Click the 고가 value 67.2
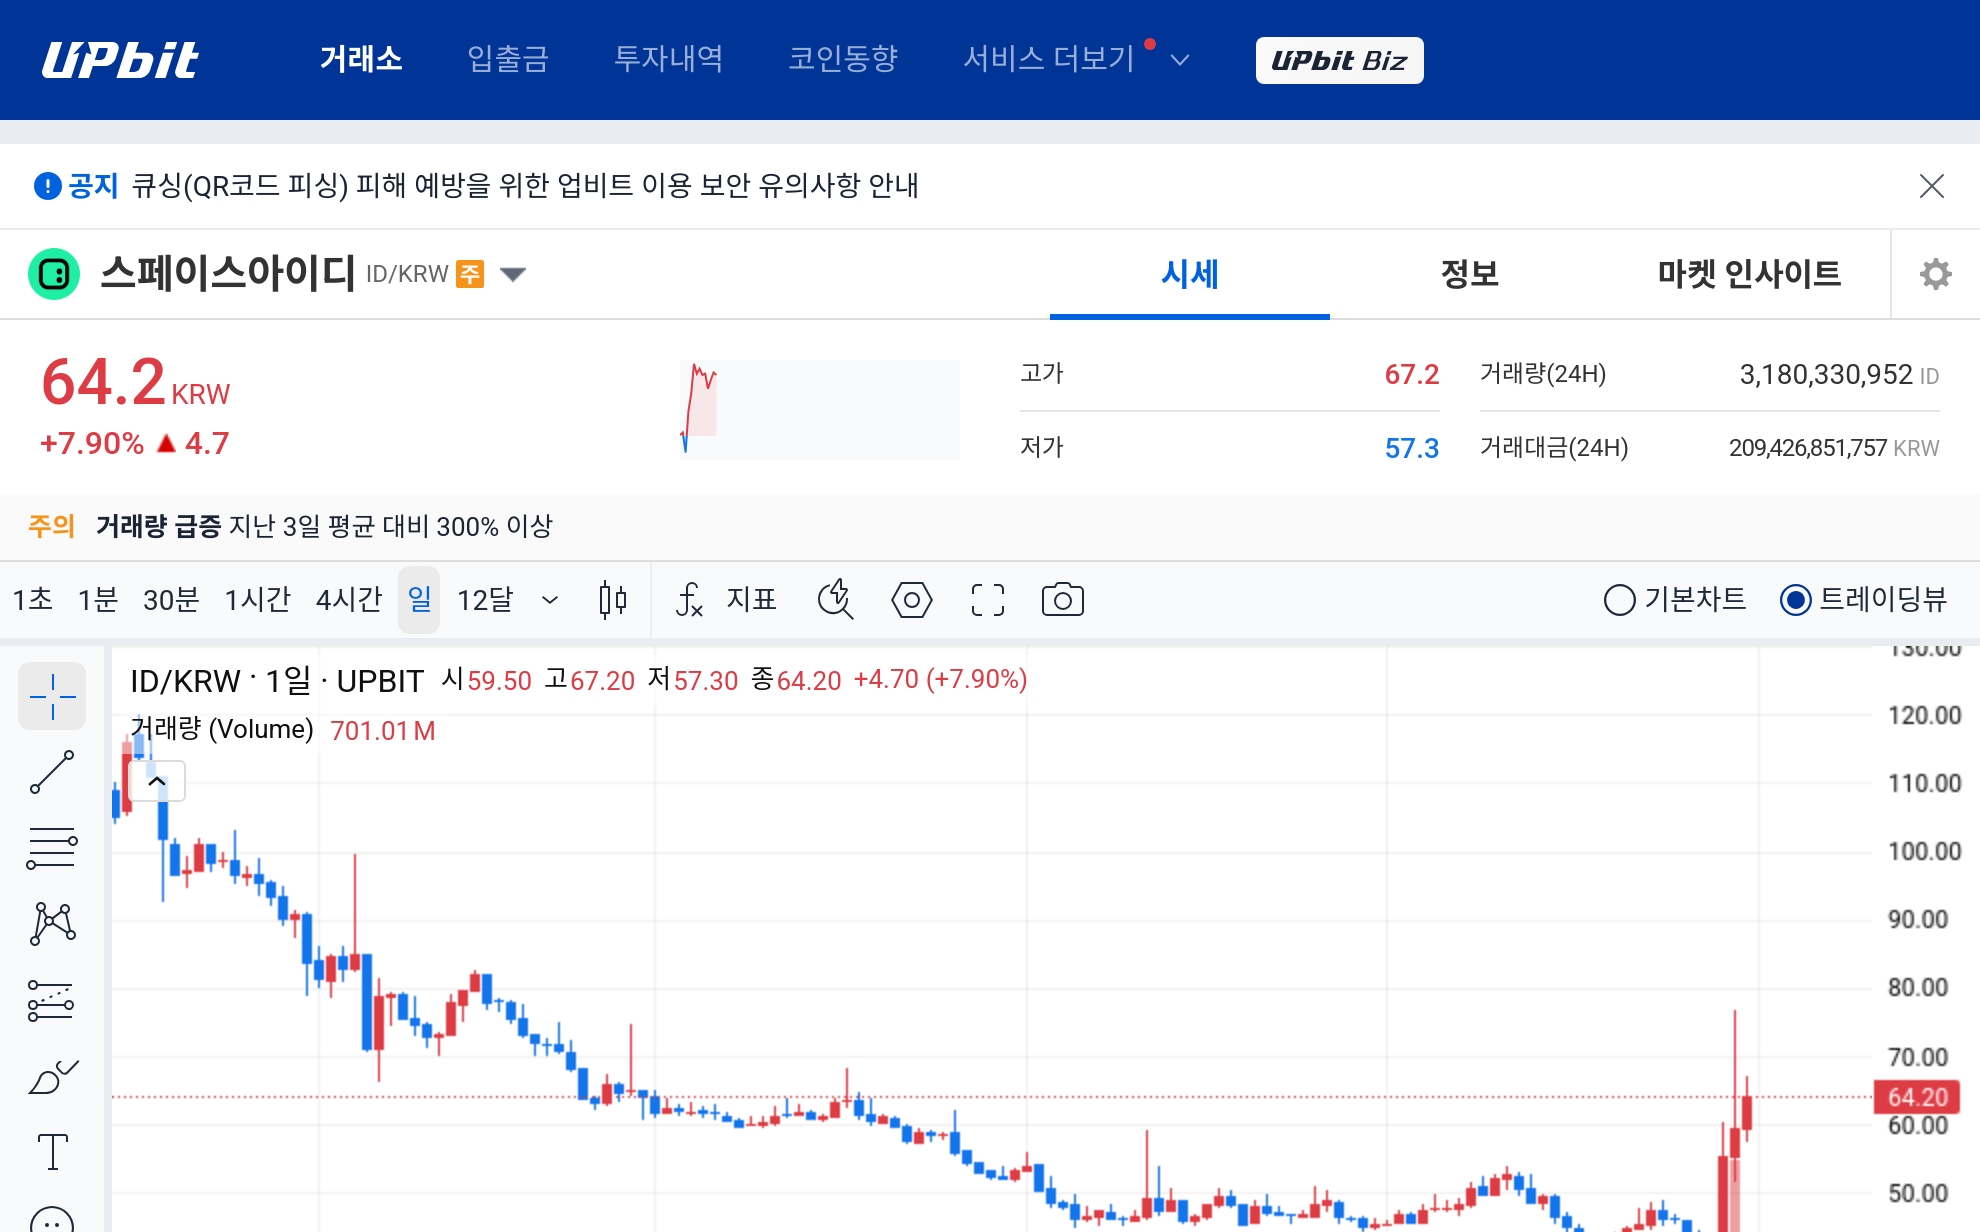1980x1232 pixels. click(1411, 374)
